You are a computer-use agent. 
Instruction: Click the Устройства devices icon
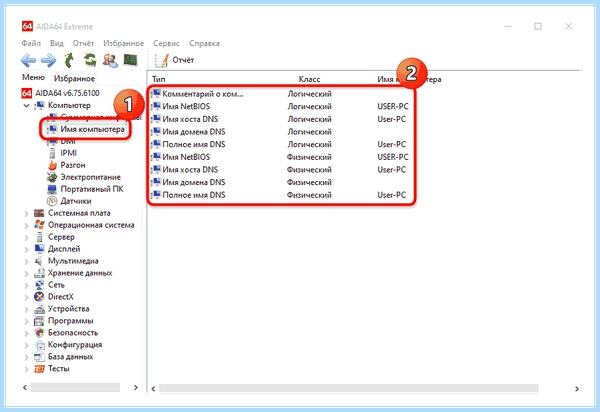[39, 309]
